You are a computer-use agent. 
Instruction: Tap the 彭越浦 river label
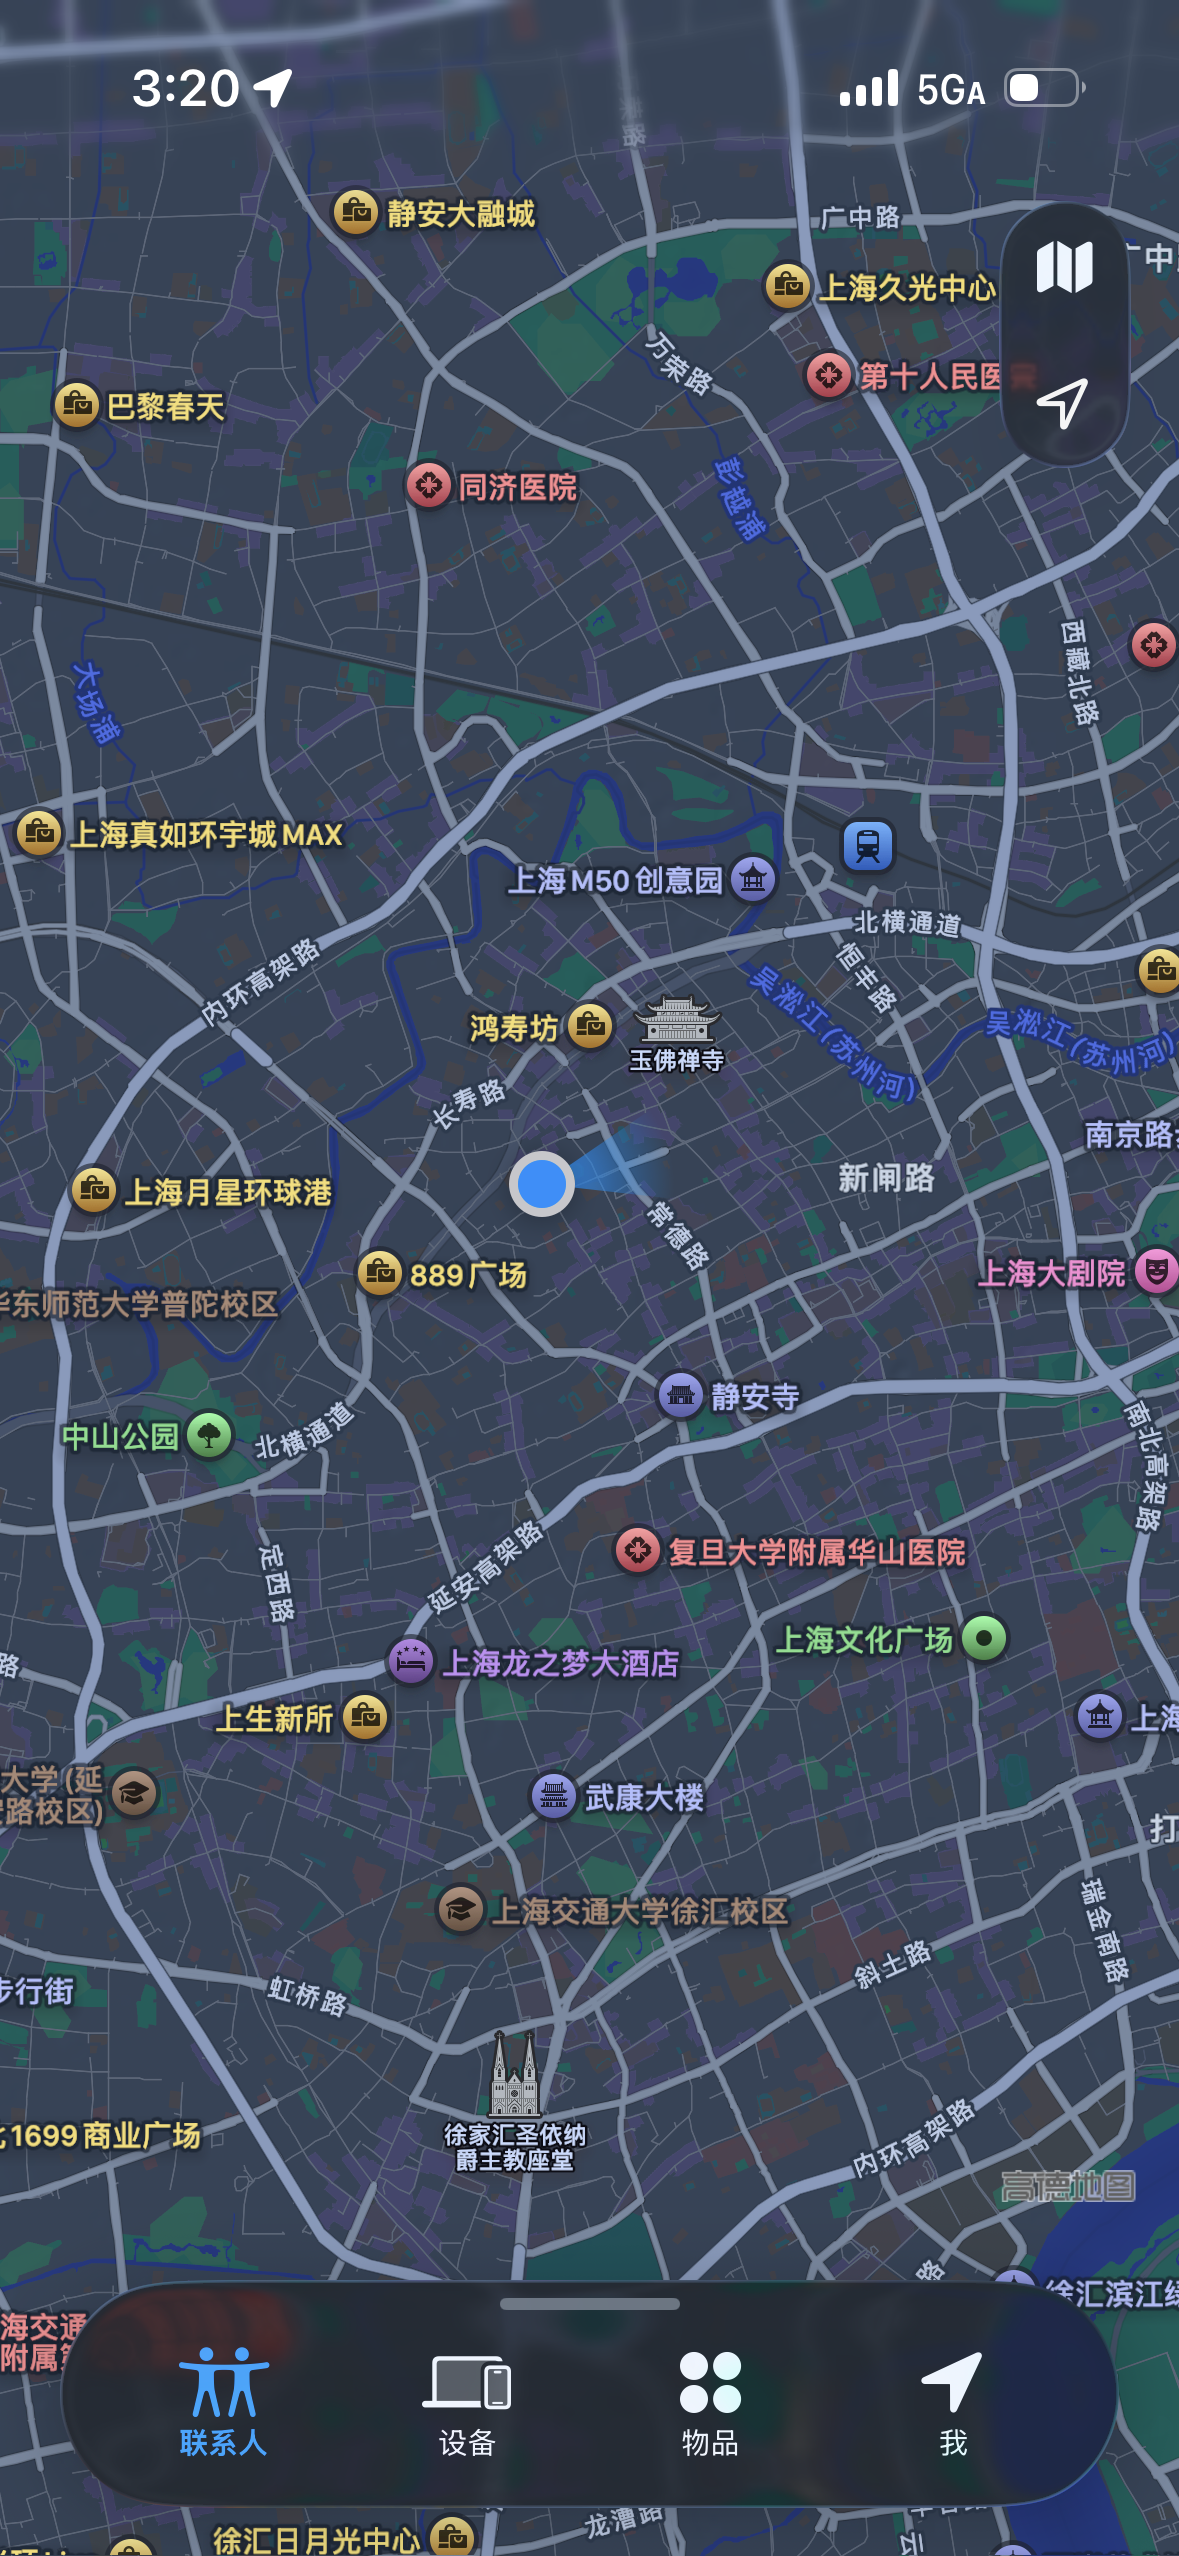[740, 498]
